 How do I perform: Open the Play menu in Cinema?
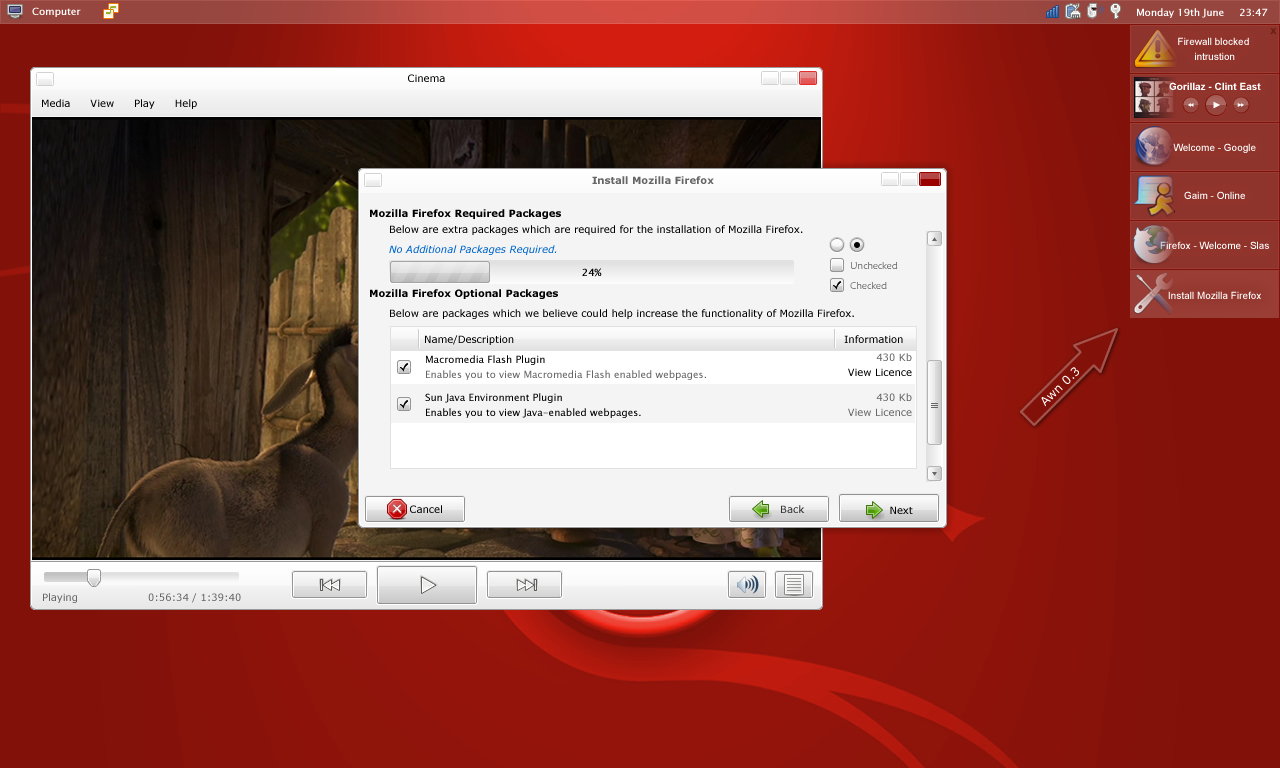tap(144, 103)
